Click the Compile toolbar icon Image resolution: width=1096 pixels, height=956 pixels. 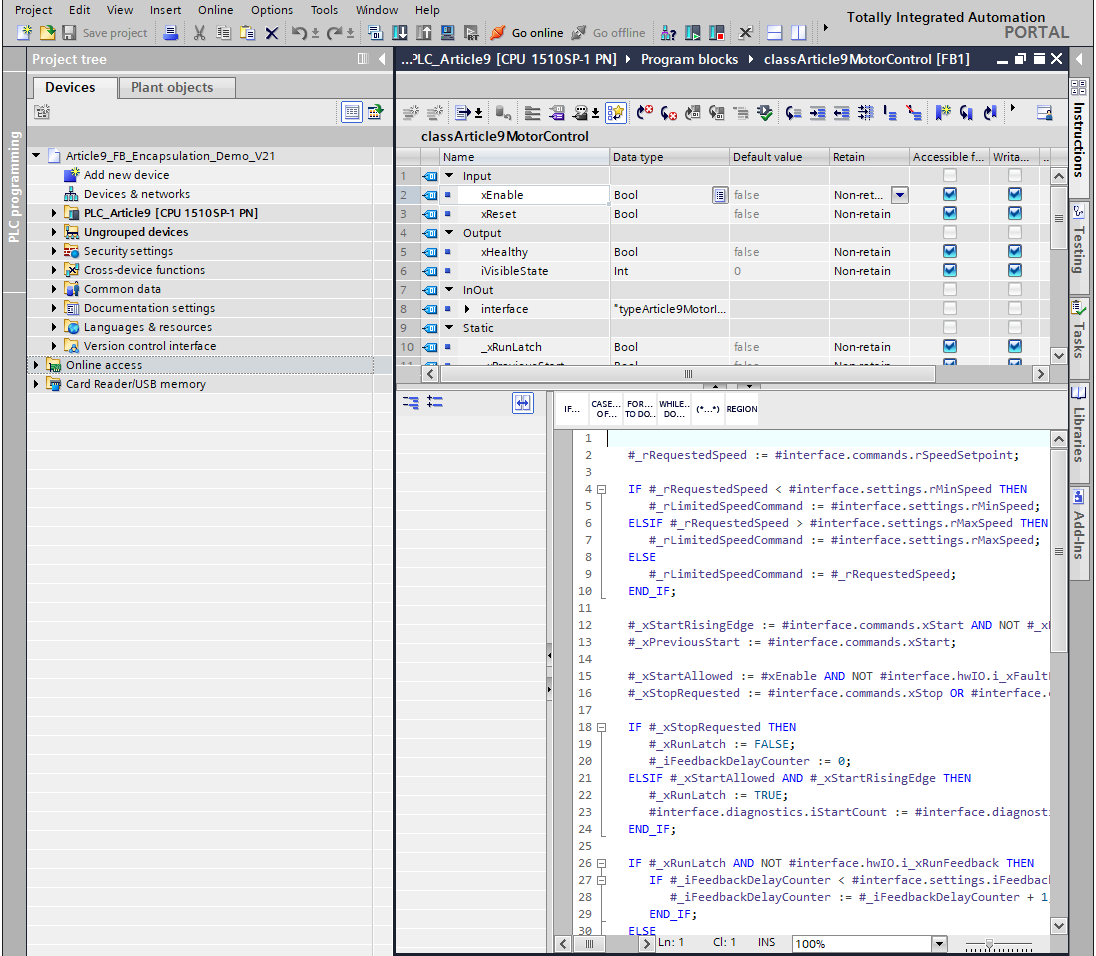pos(375,32)
